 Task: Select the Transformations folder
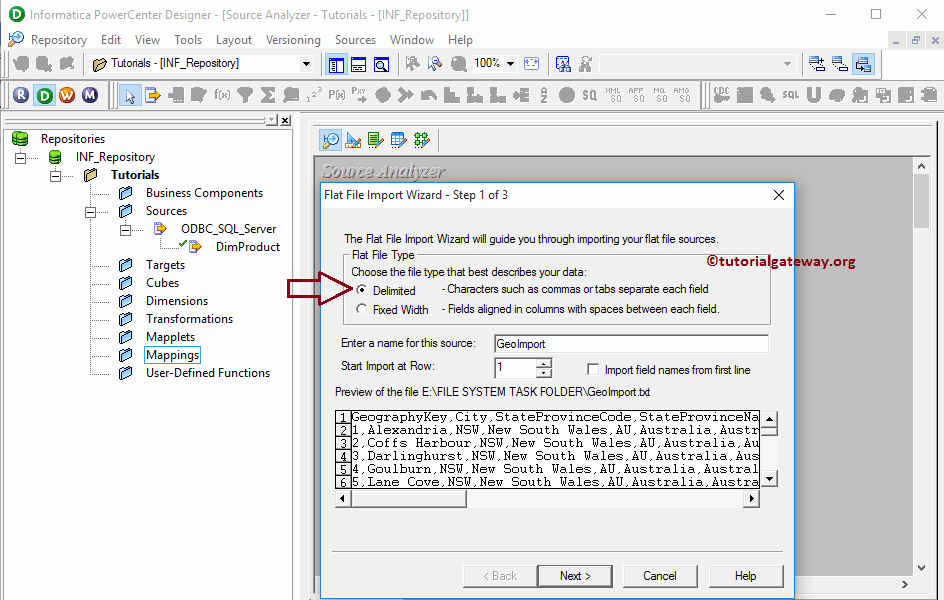pos(189,319)
